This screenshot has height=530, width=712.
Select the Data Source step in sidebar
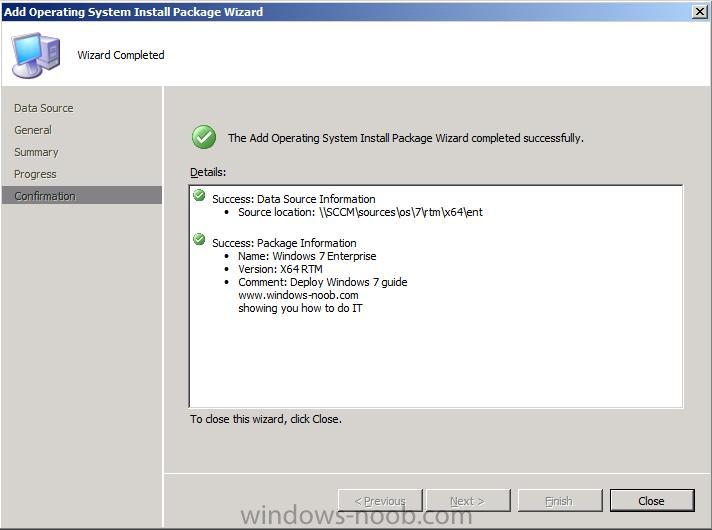[x=44, y=108]
